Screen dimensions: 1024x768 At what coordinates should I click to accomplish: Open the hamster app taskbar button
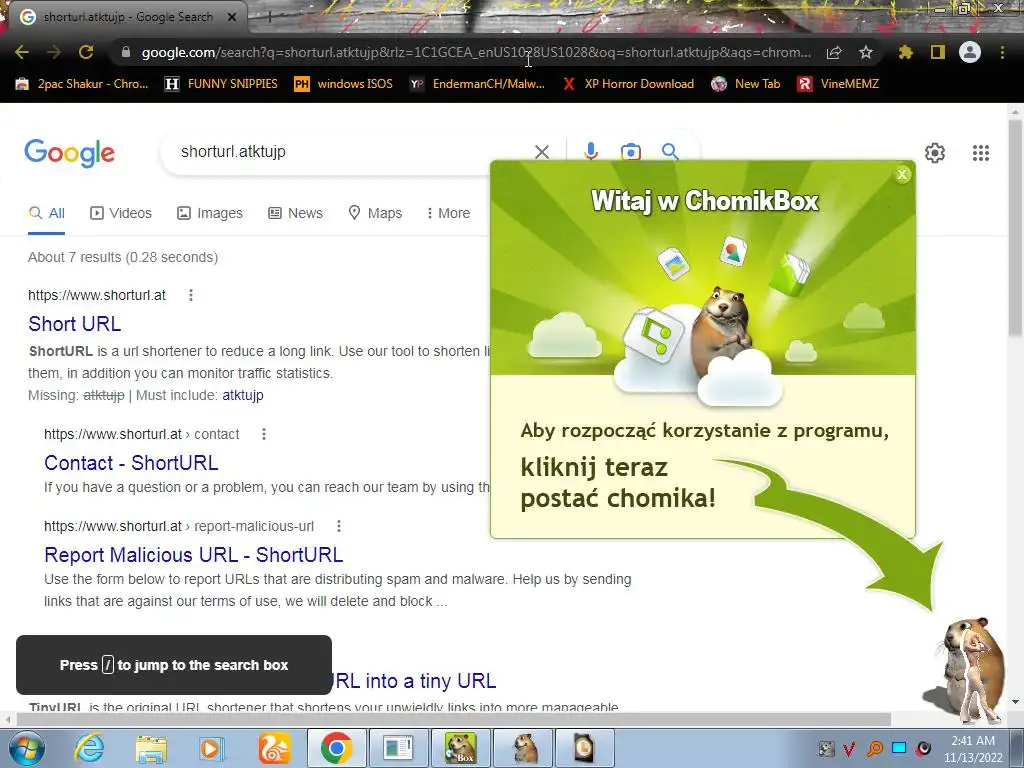click(x=524, y=748)
